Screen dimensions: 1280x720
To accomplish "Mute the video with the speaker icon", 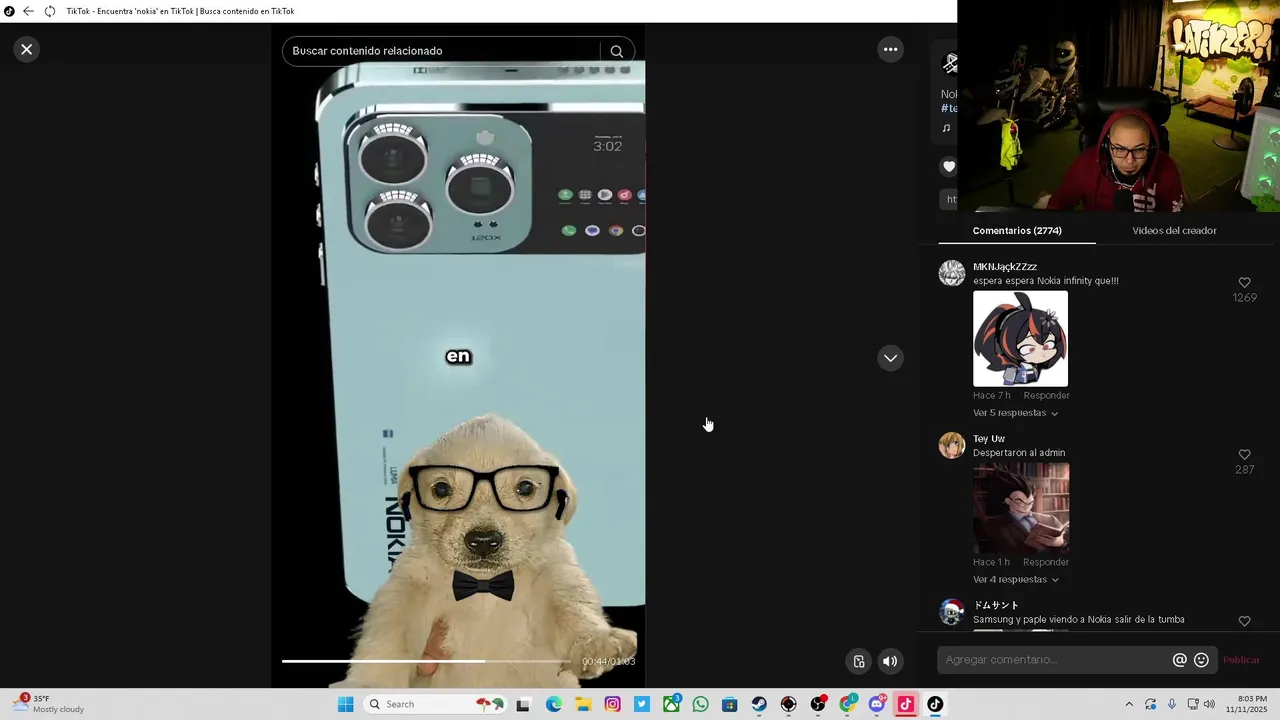I will pos(890,661).
